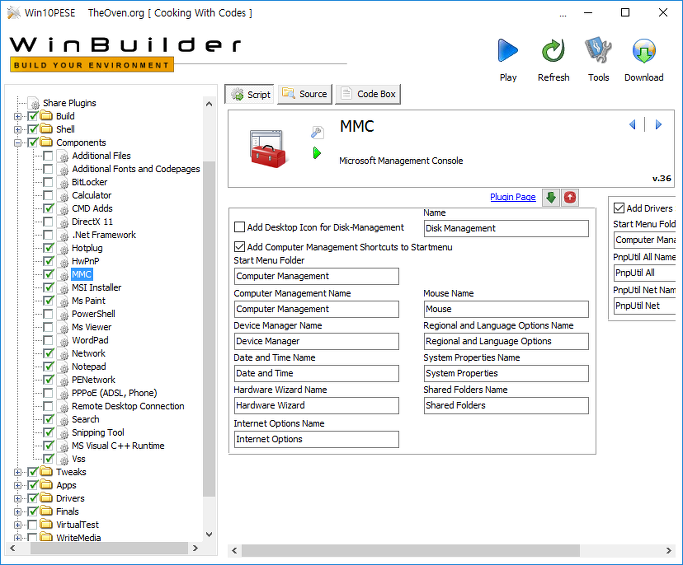Click the MMC red toolbox logo

(268, 149)
